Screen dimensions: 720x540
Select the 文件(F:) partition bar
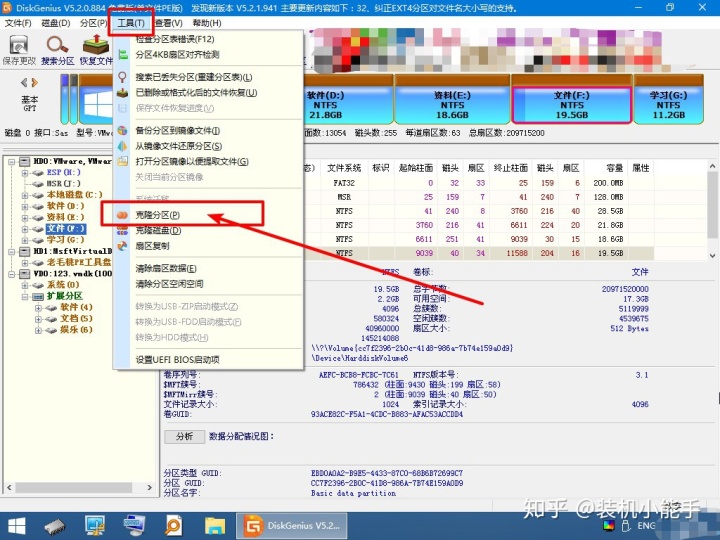pos(572,100)
